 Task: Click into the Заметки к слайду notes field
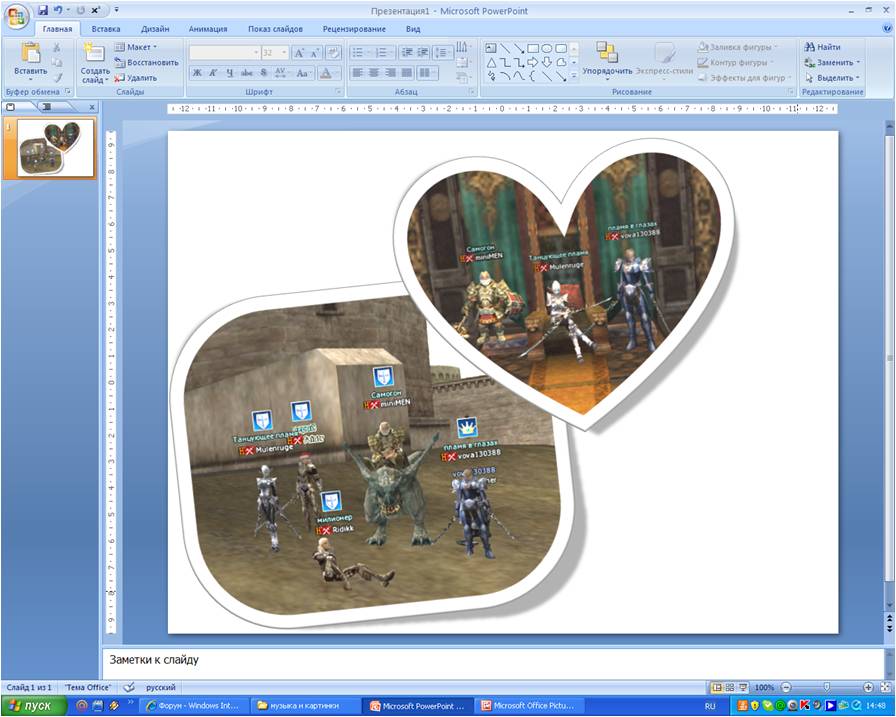coord(493,663)
